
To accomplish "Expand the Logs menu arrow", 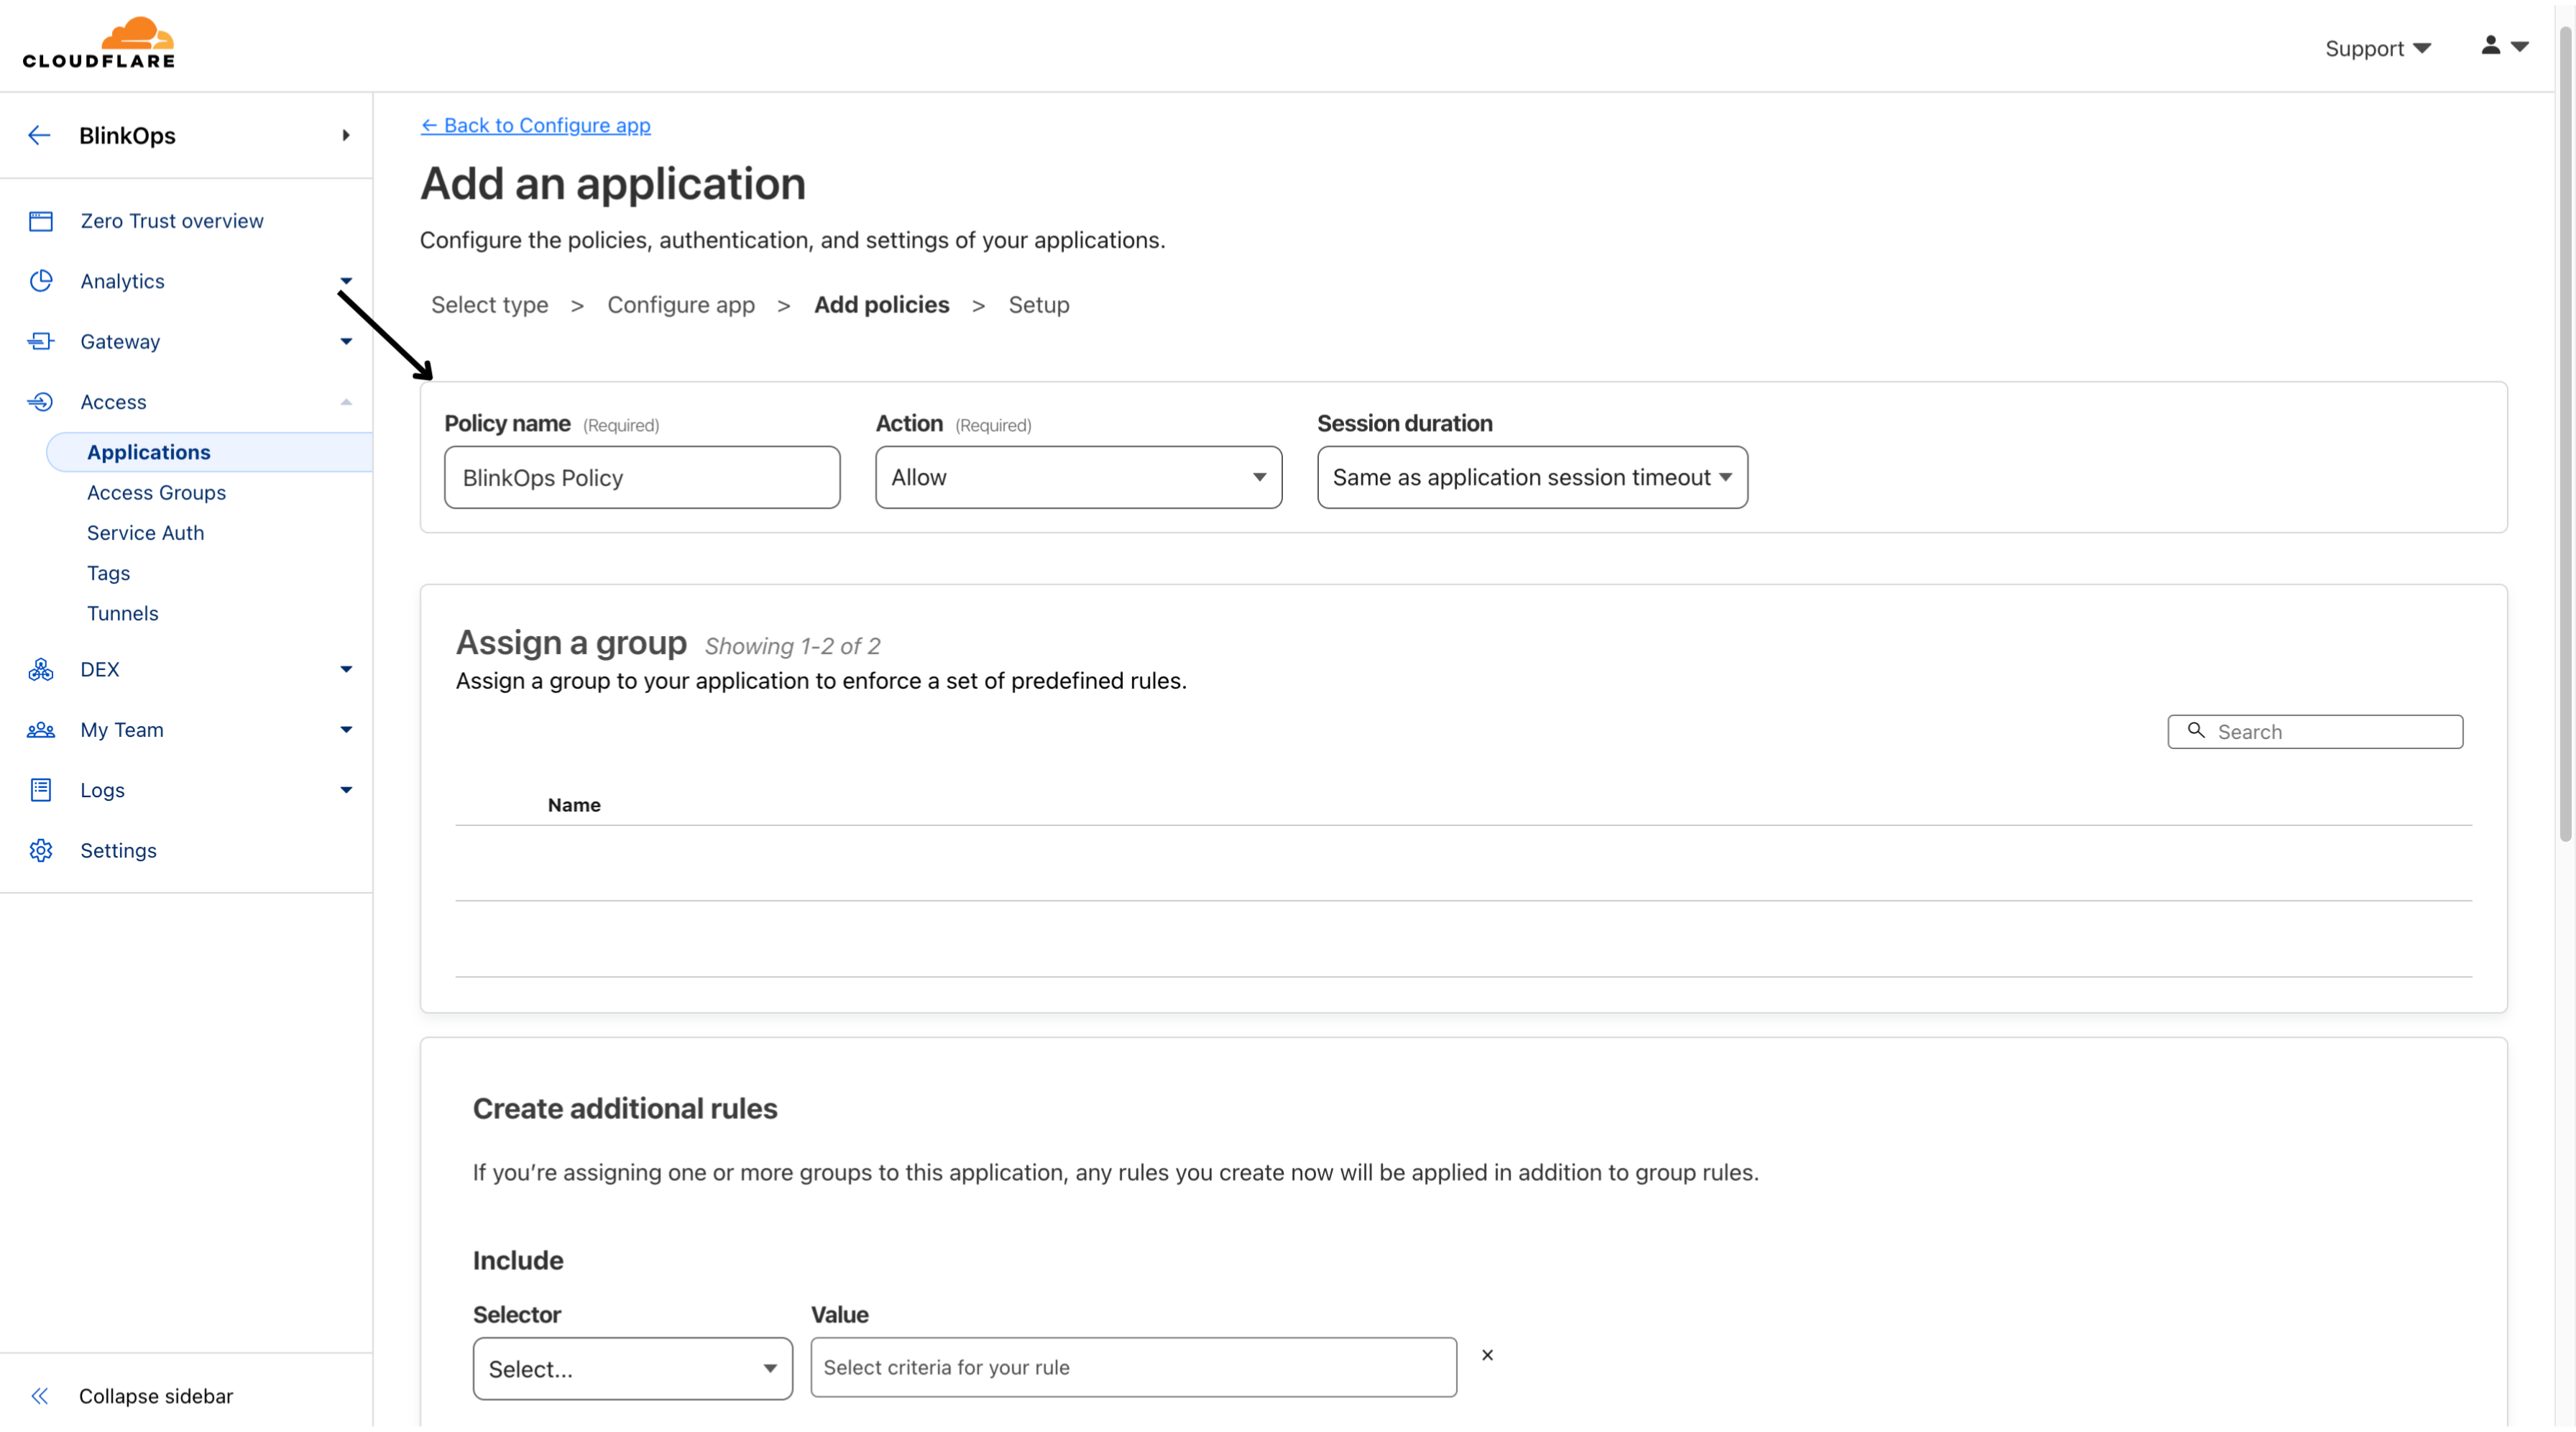I will click(346, 790).
